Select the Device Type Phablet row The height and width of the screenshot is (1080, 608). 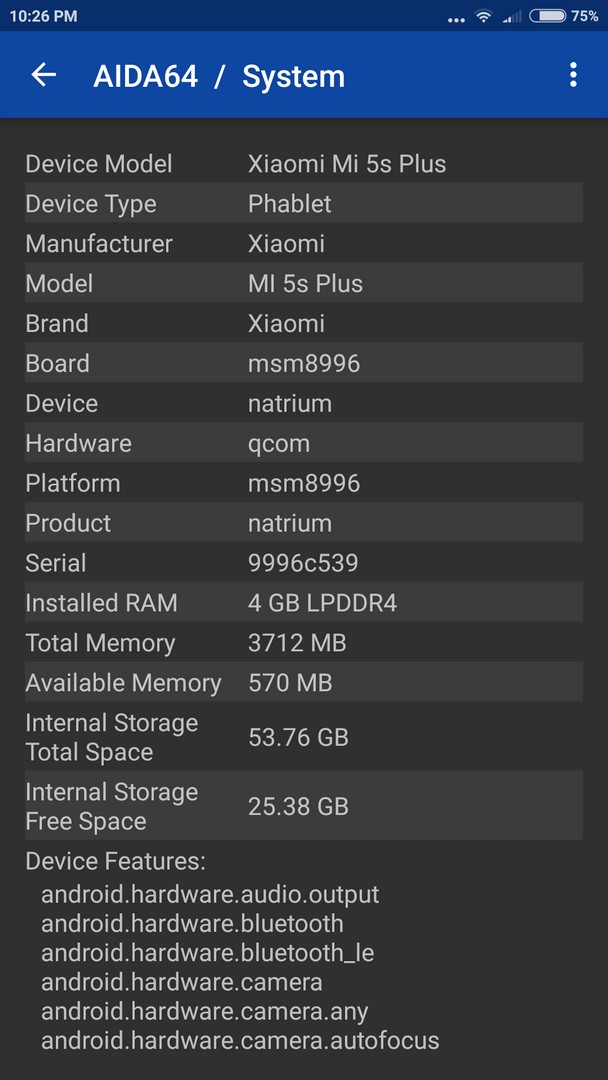pos(304,203)
